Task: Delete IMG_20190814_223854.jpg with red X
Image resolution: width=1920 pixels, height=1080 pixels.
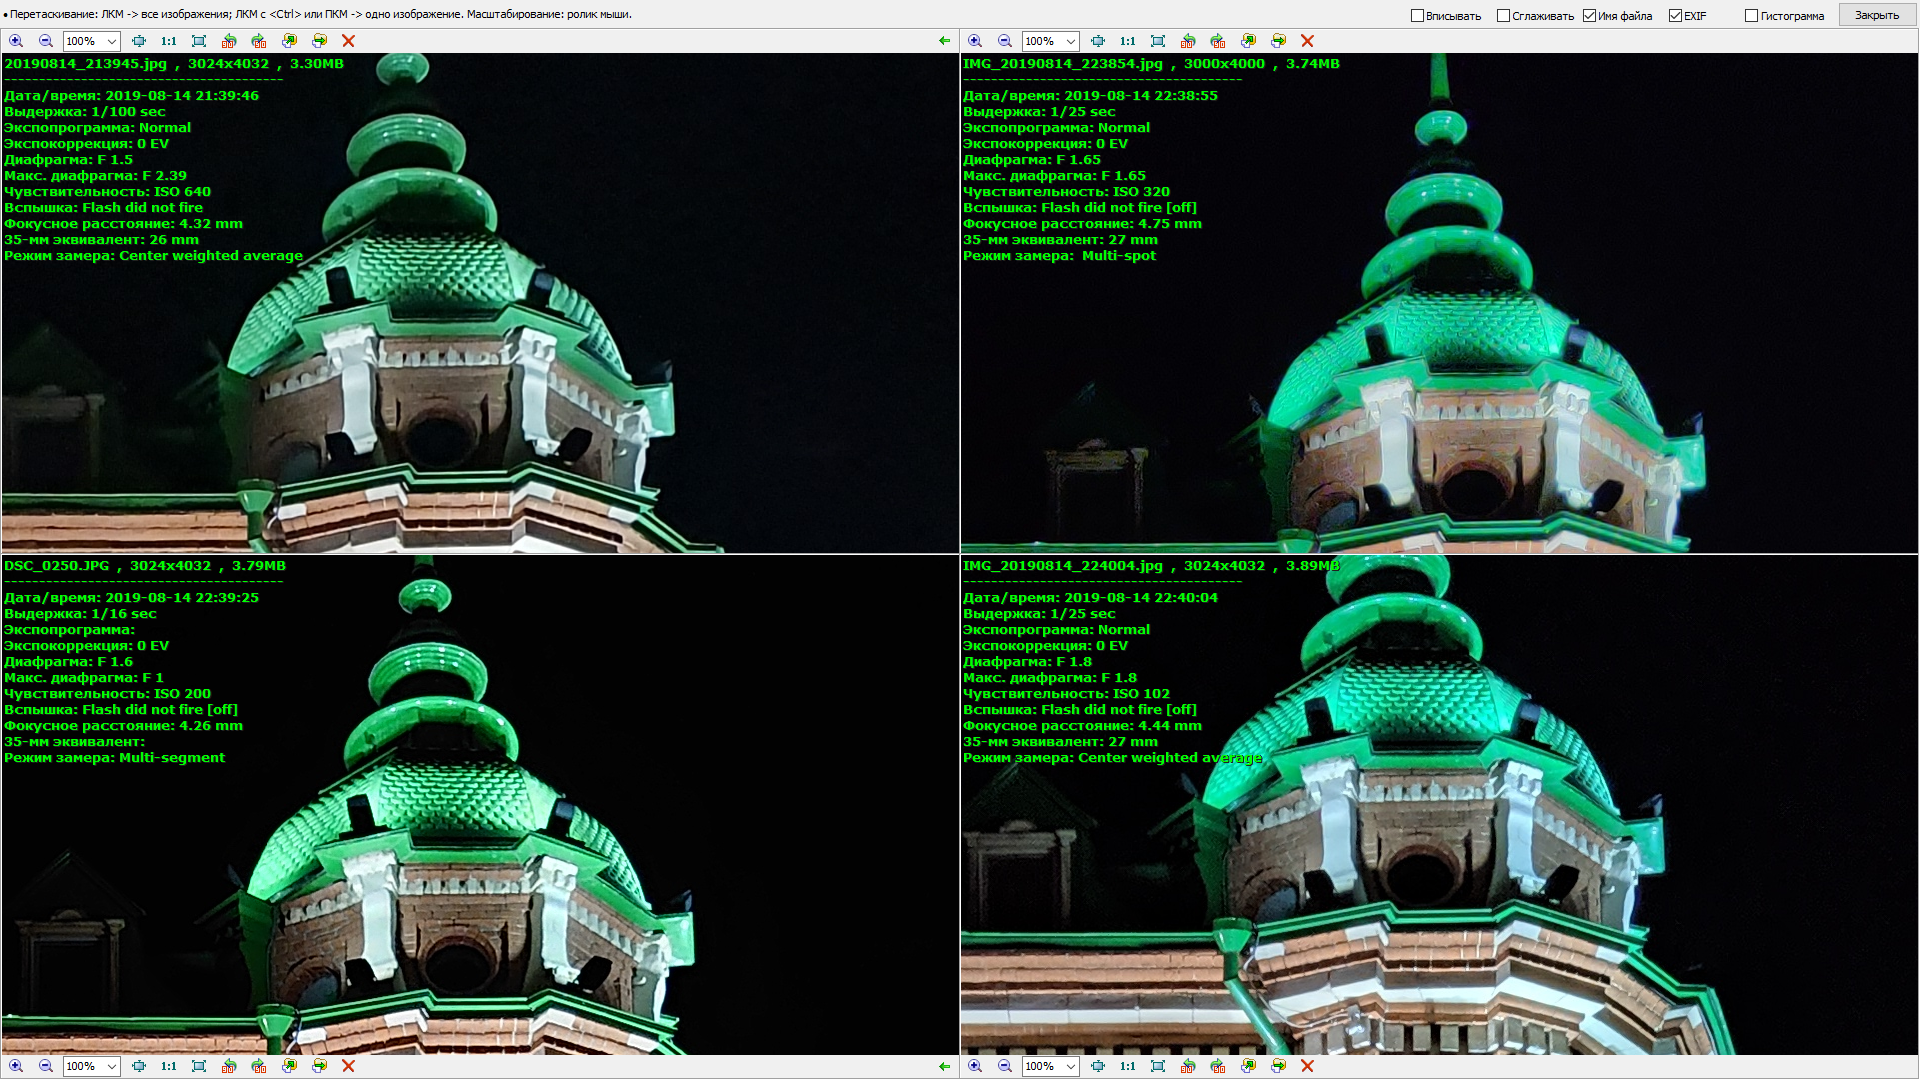Action: click(1307, 41)
